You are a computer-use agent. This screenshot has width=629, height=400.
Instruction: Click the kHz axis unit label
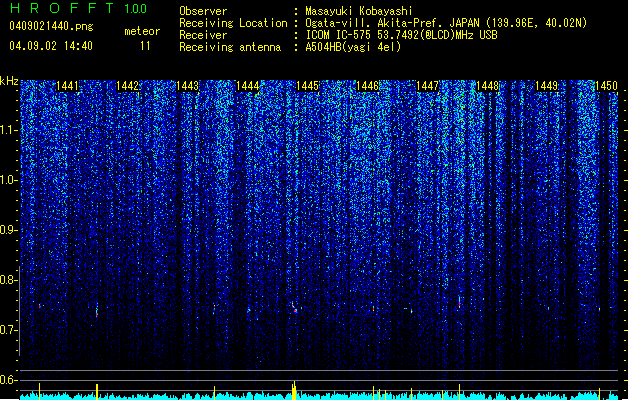coord(9,81)
